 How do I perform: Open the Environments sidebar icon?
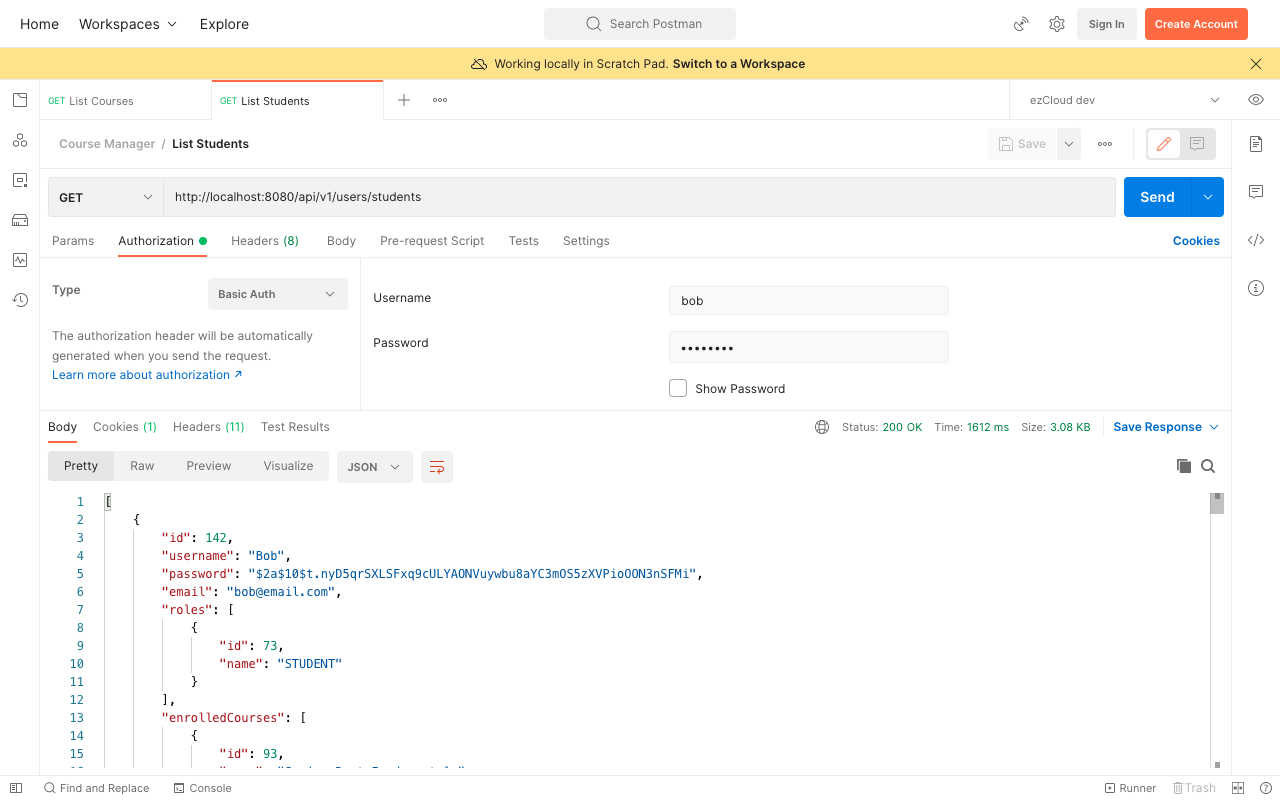coord(20,180)
